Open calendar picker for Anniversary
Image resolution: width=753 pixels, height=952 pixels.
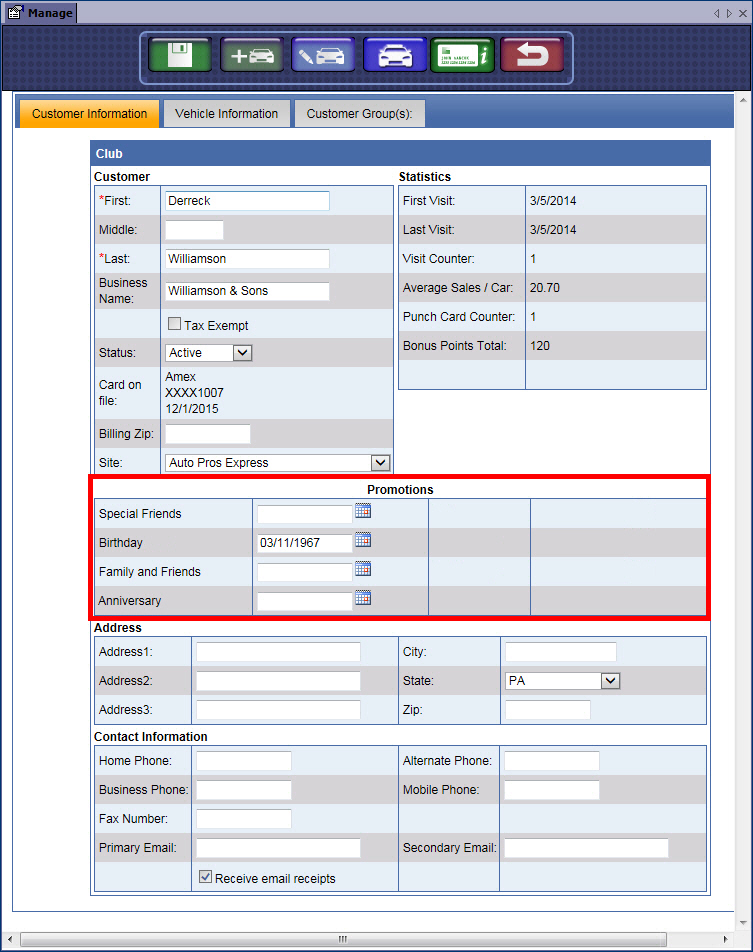tap(363, 599)
